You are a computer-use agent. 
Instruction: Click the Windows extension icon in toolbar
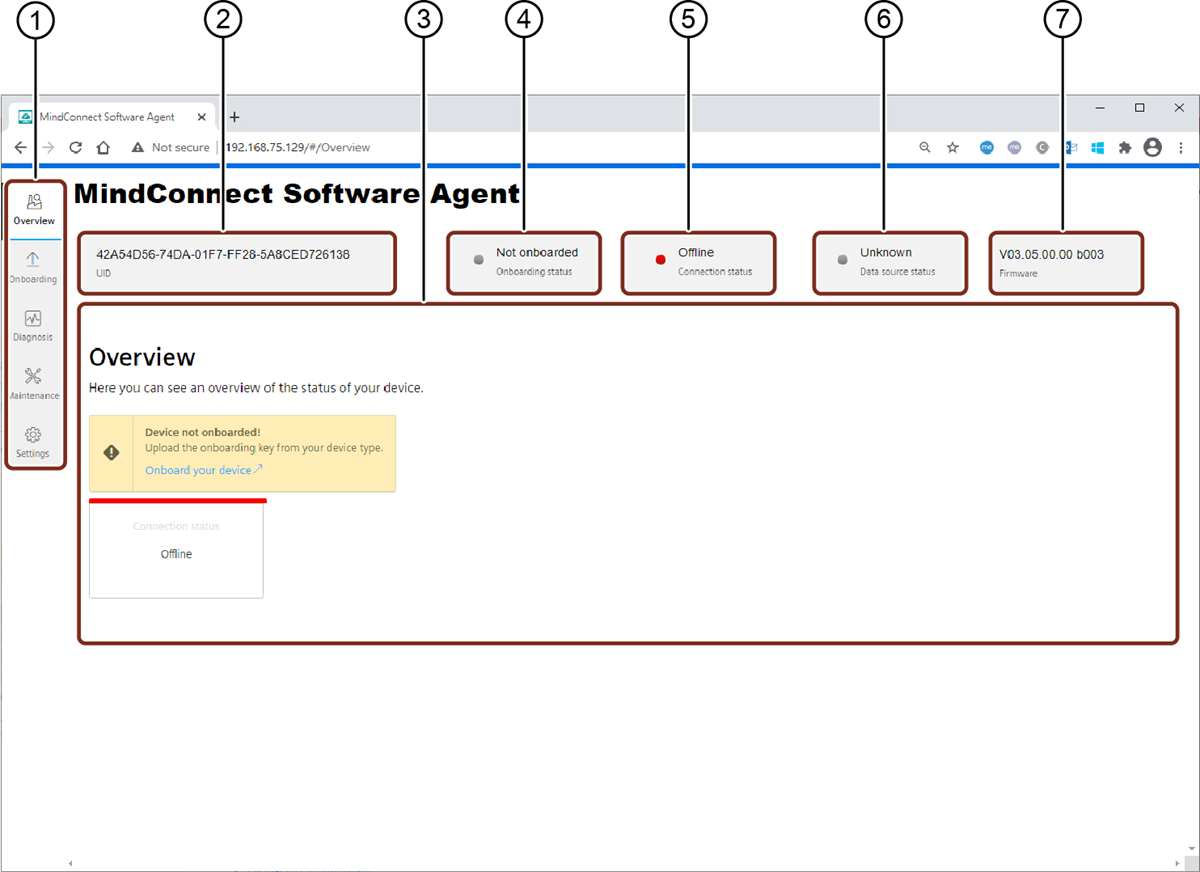click(x=1097, y=147)
